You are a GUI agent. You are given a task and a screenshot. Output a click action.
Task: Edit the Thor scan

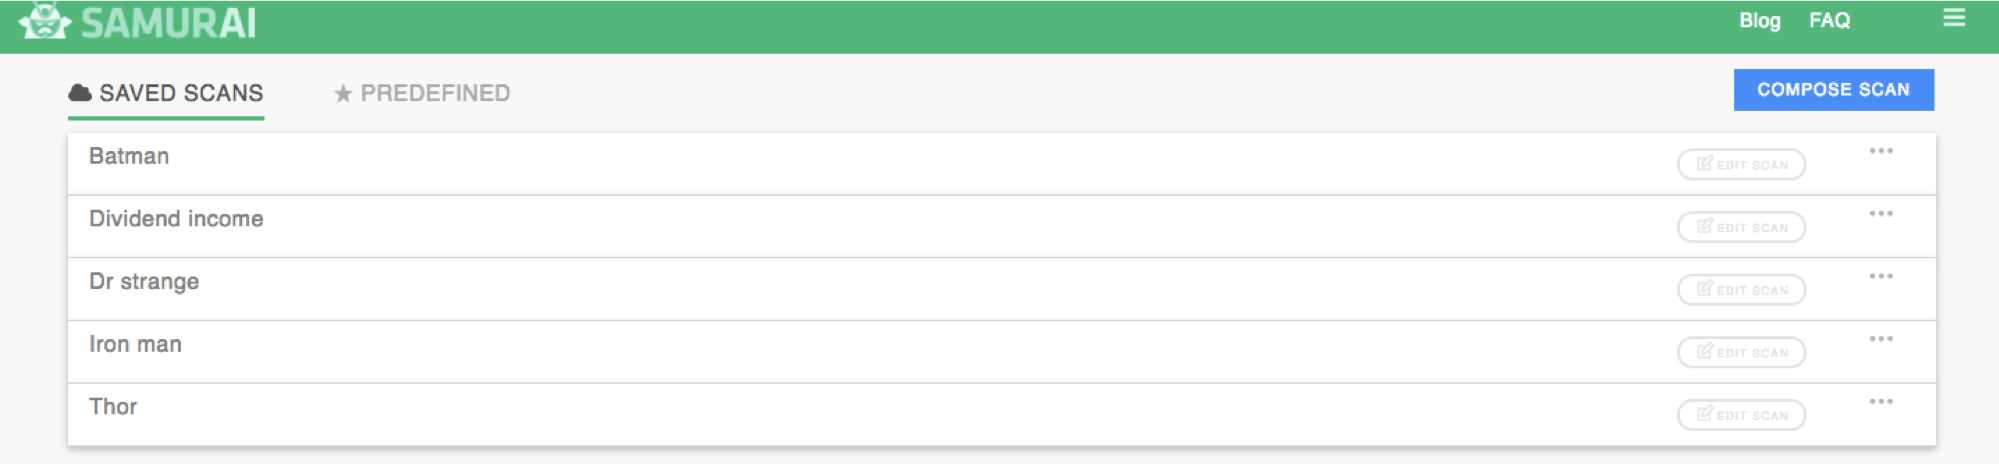(1741, 415)
